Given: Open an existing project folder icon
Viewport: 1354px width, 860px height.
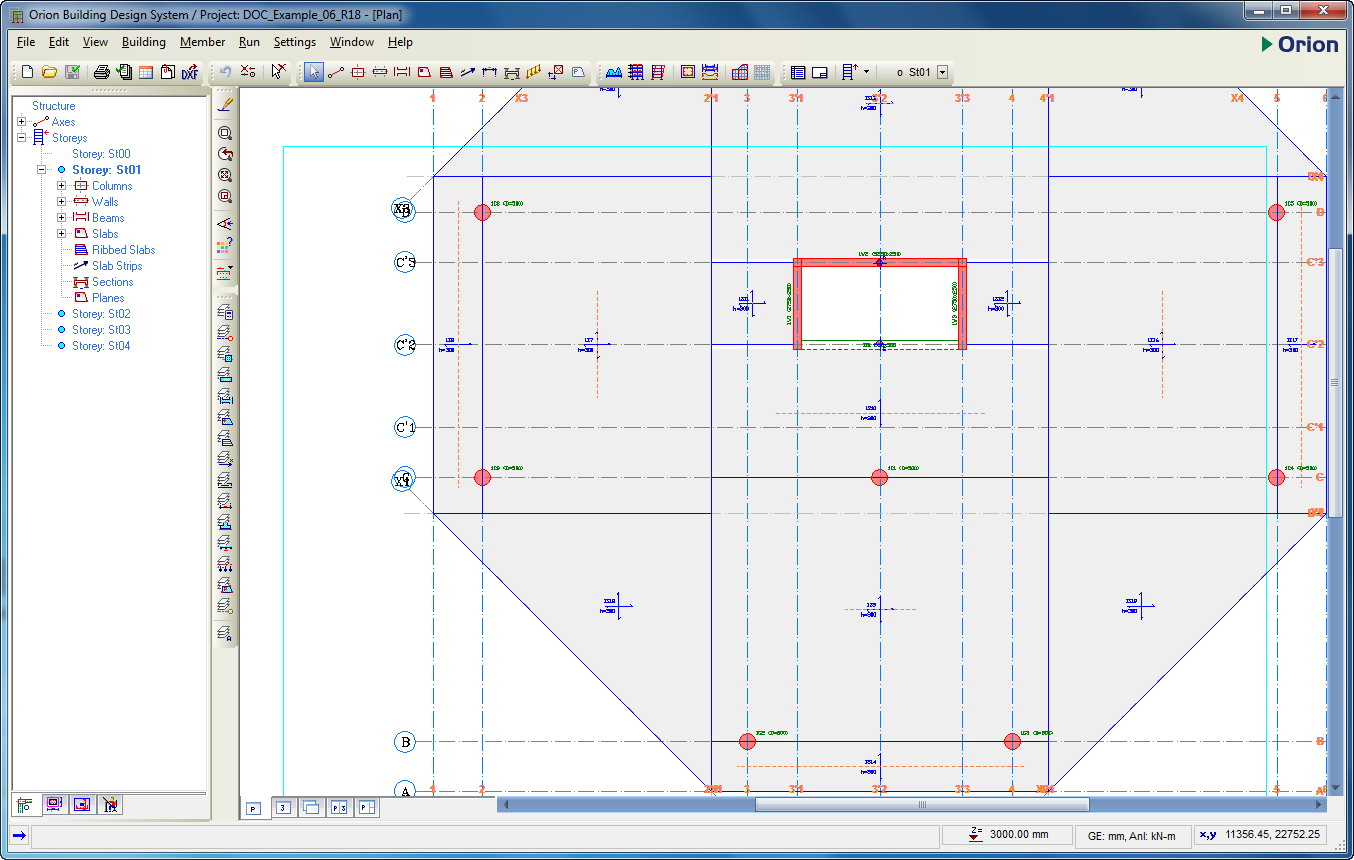Looking at the screenshot, I should pyautogui.click(x=49, y=72).
